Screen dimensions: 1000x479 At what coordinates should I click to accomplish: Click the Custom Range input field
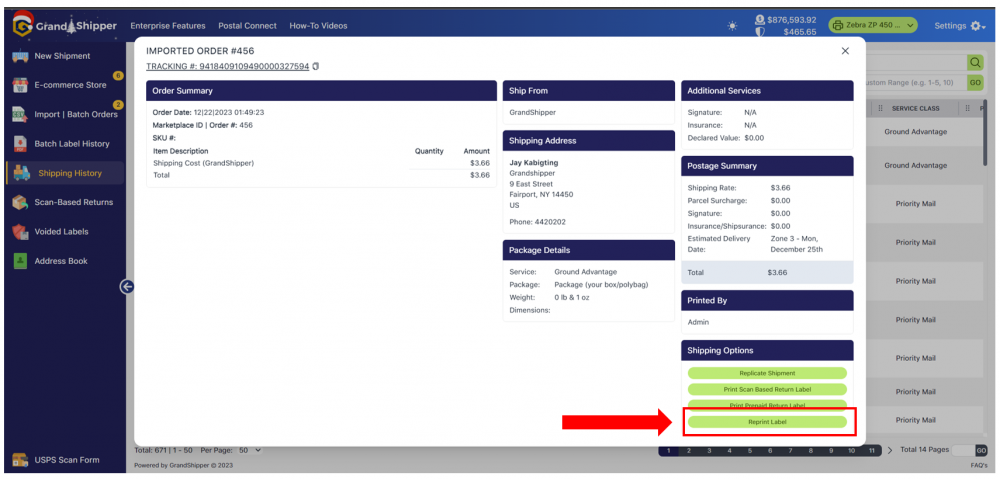point(914,82)
